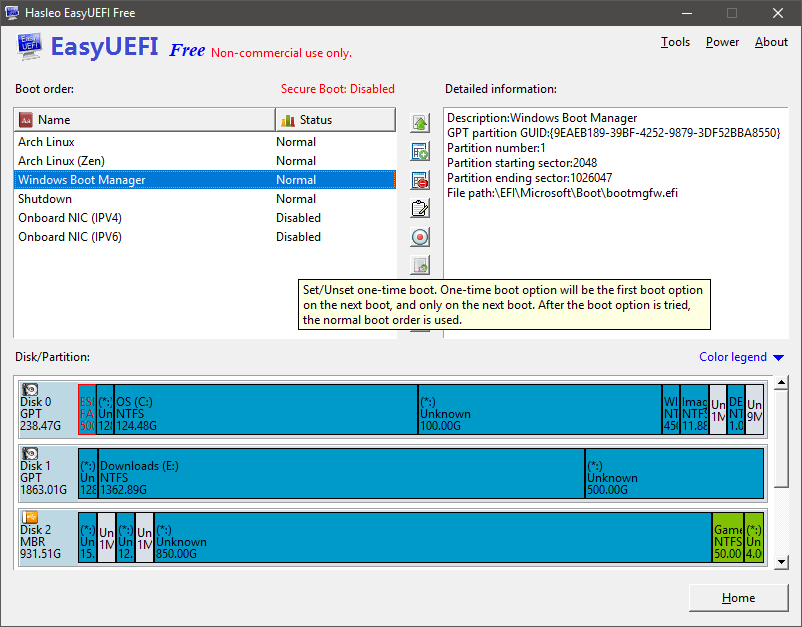The image size is (802, 627).
Task: Open the Power menu
Action: 722,42
